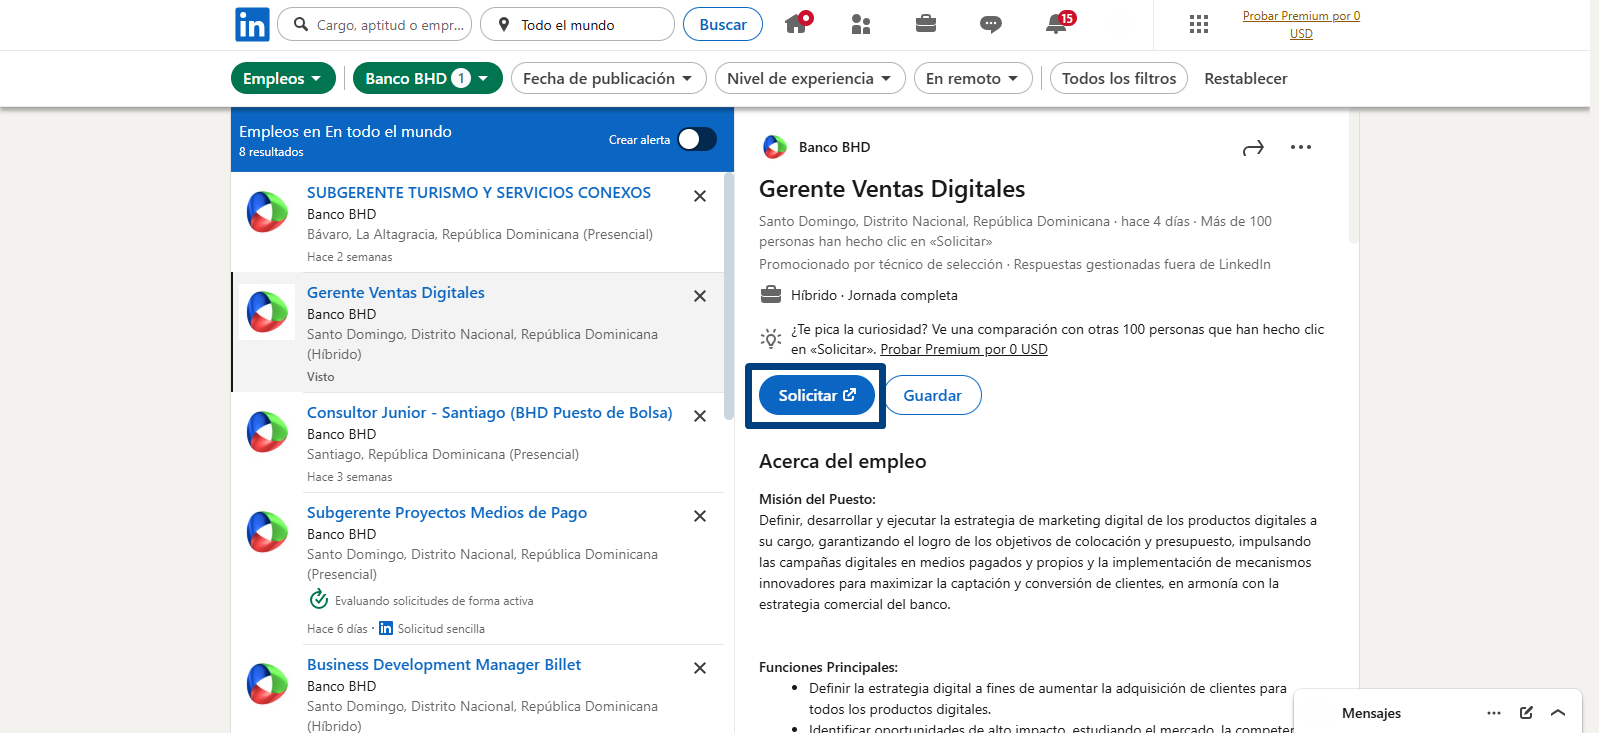Click the 'Acerca del empleo' heading
This screenshot has width=1599, height=733.
(843, 461)
